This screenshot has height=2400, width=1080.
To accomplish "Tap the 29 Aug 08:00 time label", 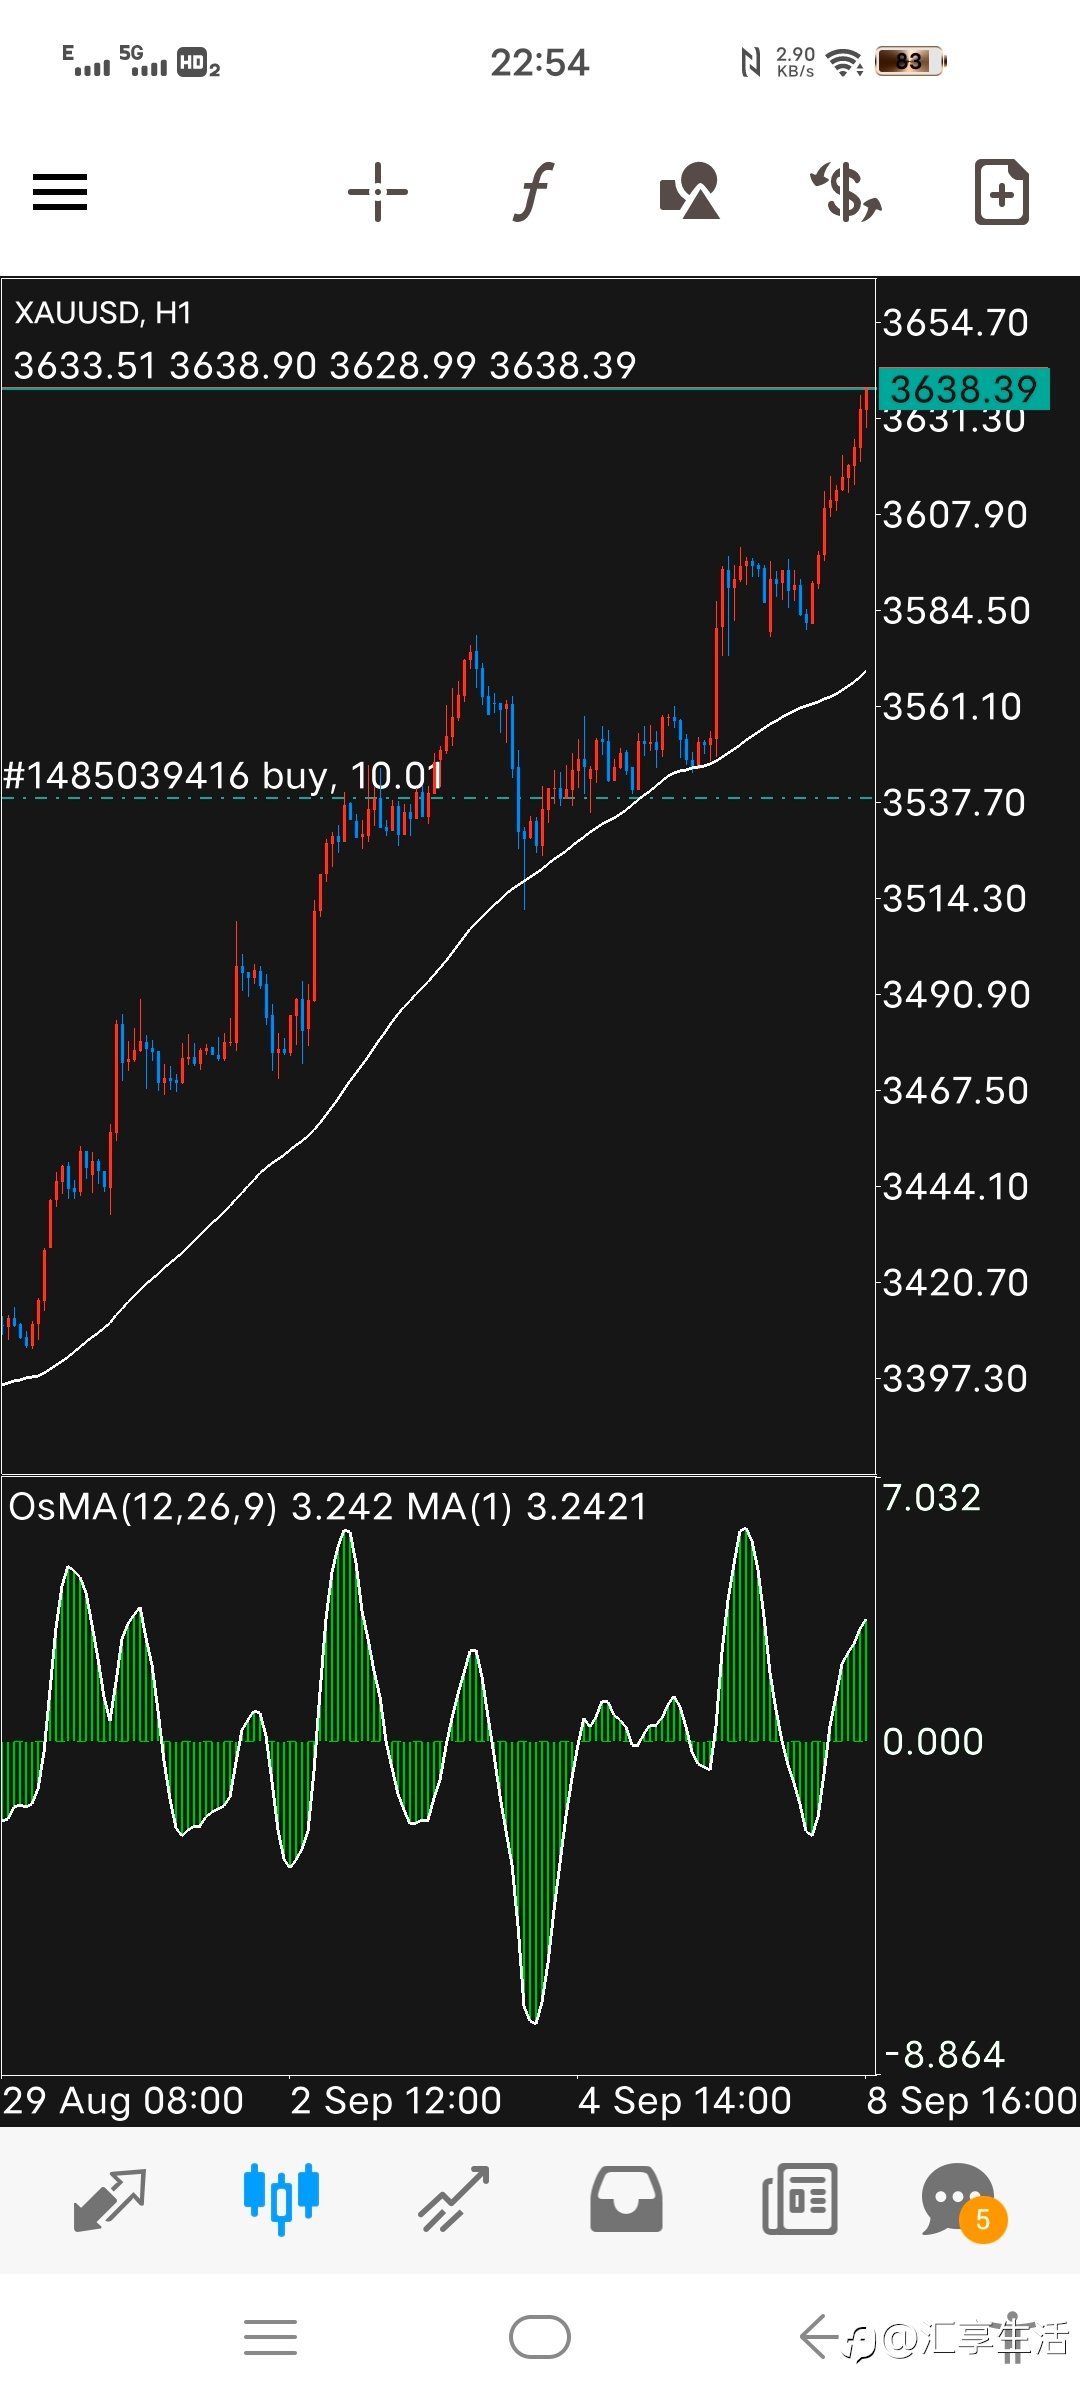I will 123,2100.
